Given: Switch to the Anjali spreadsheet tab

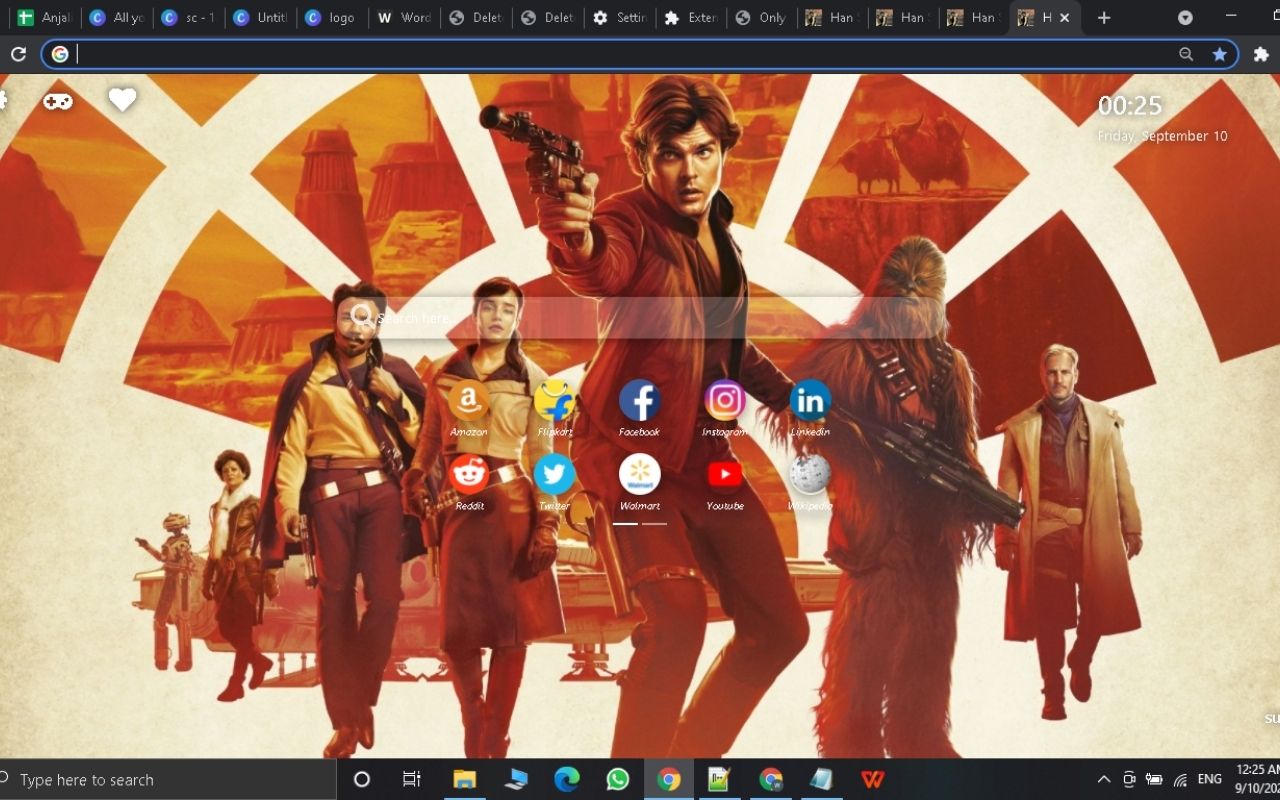Looking at the screenshot, I should (x=45, y=18).
